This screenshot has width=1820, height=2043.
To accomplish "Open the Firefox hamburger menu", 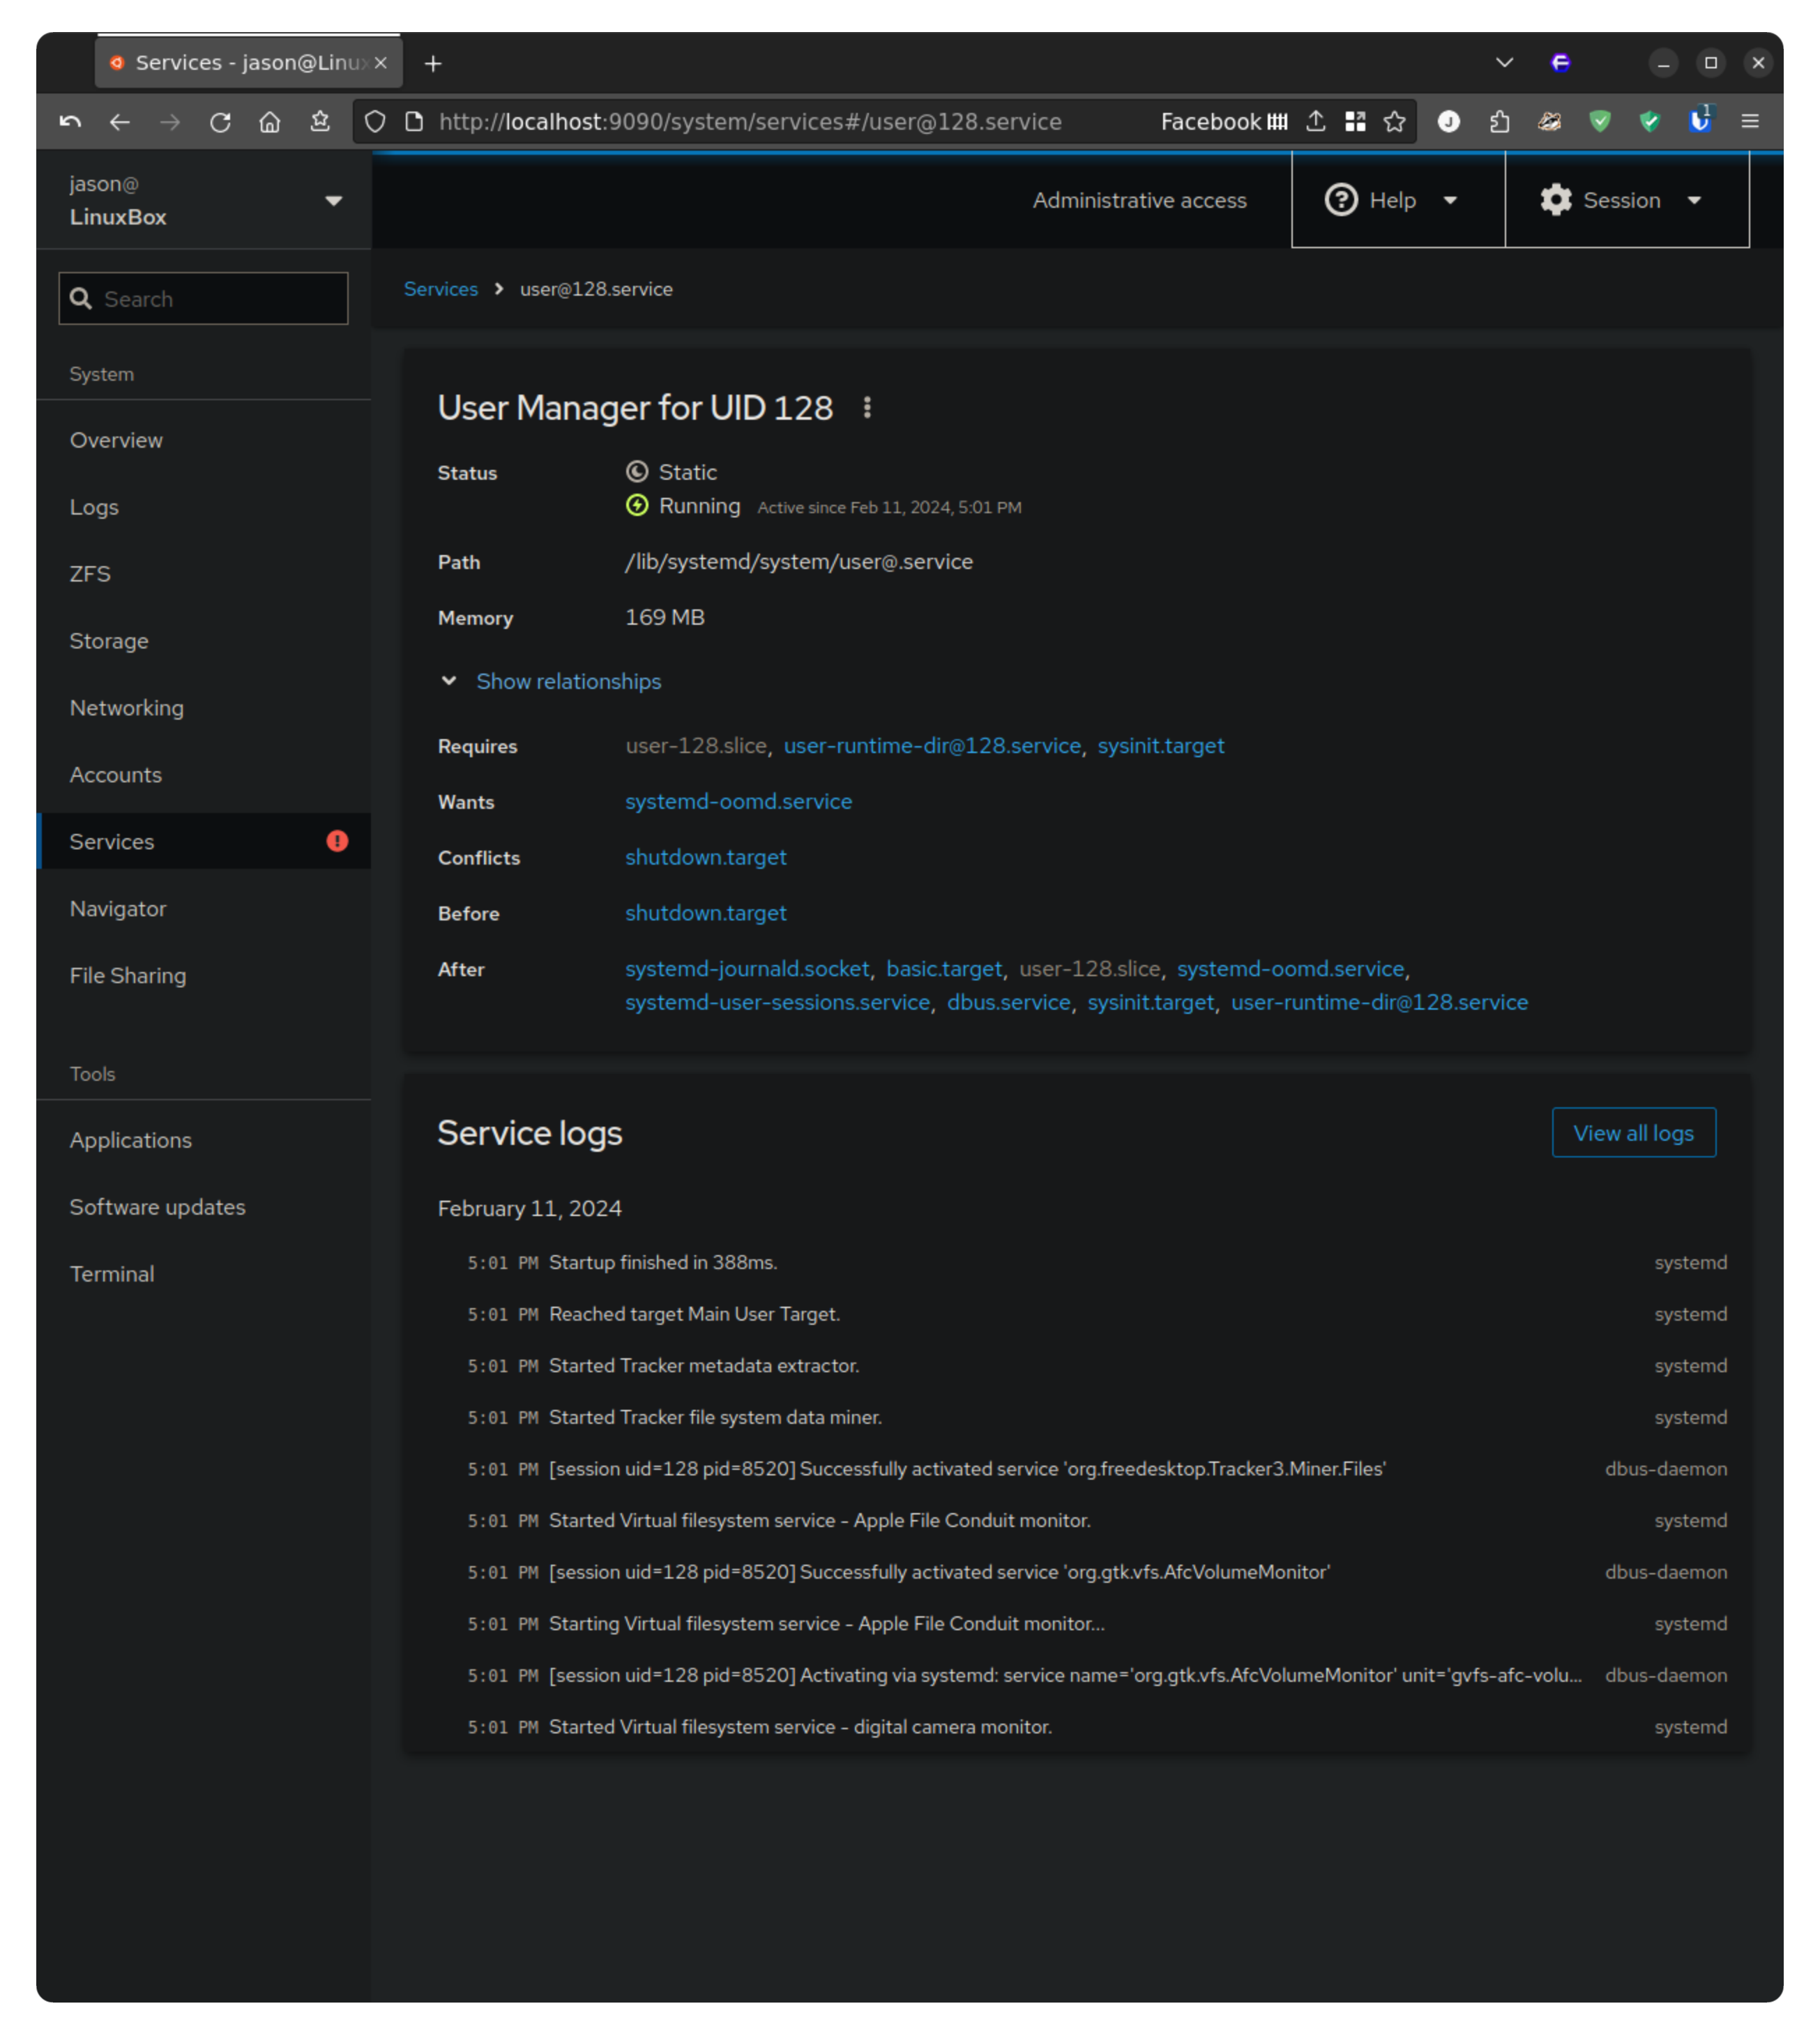I will coord(1749,122).
